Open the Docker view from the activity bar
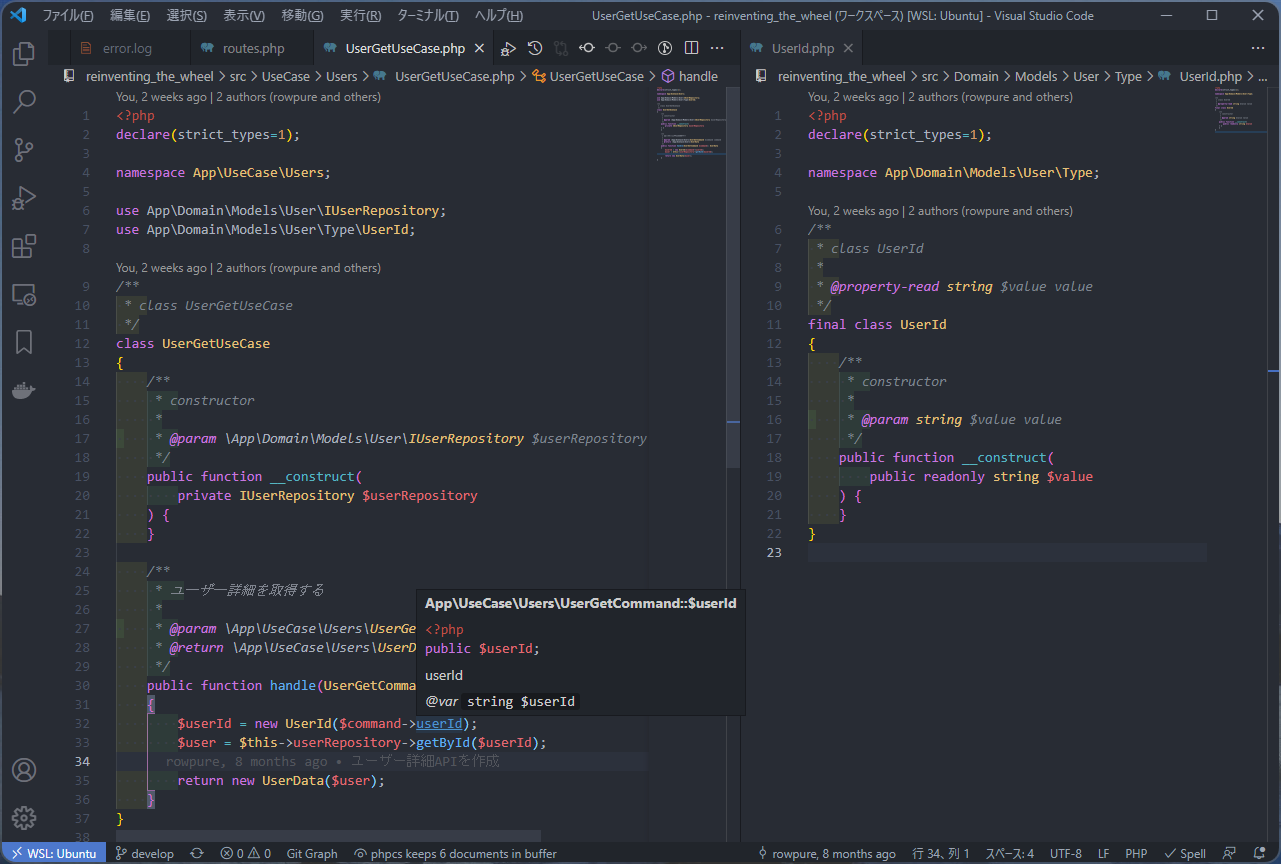 tap(23, 390)
